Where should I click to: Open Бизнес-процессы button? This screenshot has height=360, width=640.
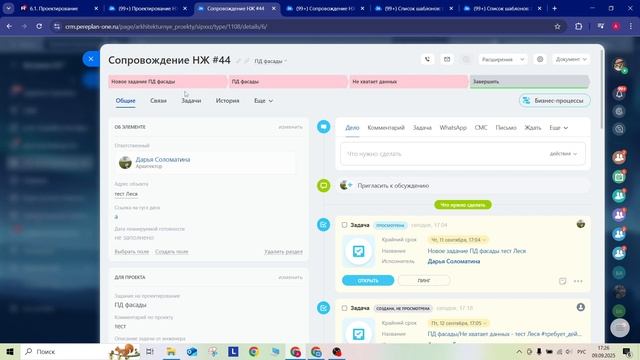555,100
